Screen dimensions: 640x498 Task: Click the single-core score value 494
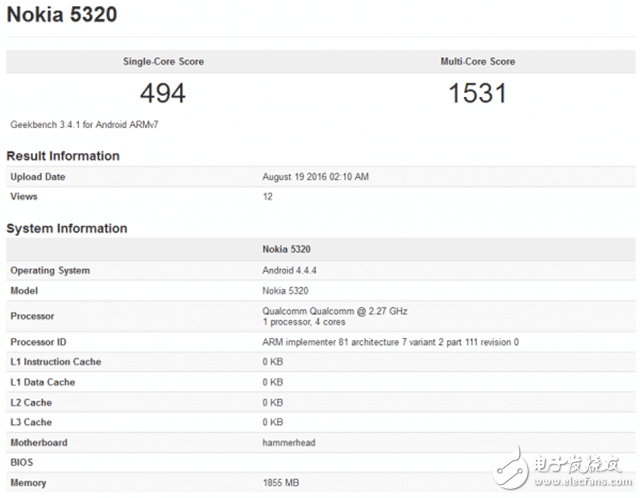pos(163,94)
